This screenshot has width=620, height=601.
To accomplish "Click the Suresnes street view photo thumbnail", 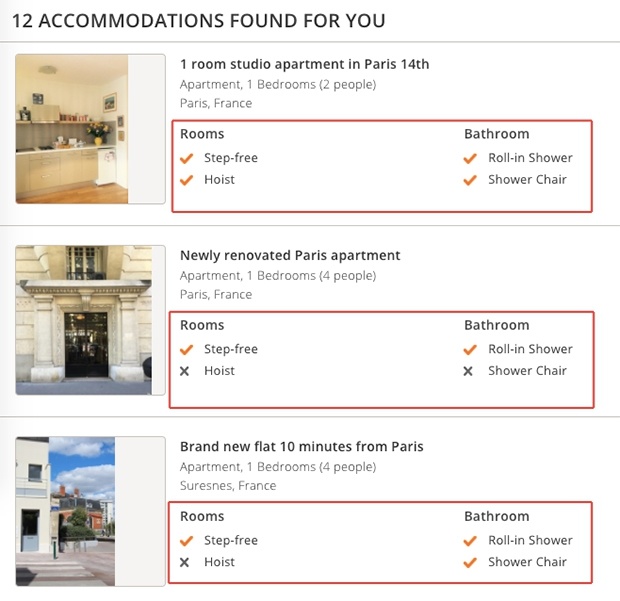I will pyautogui.click(x=65, y=511).
